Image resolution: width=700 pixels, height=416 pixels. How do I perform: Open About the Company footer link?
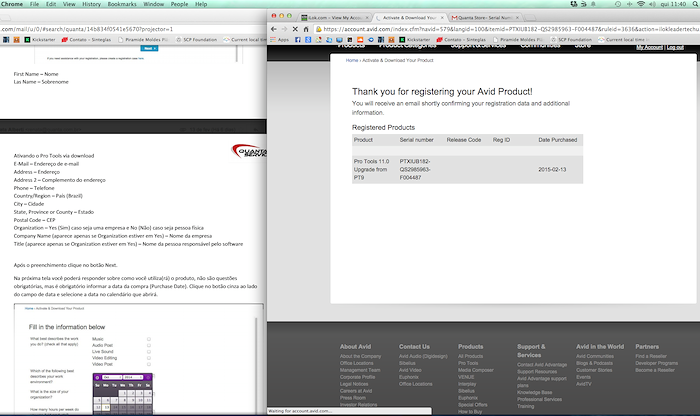(360, 356)
